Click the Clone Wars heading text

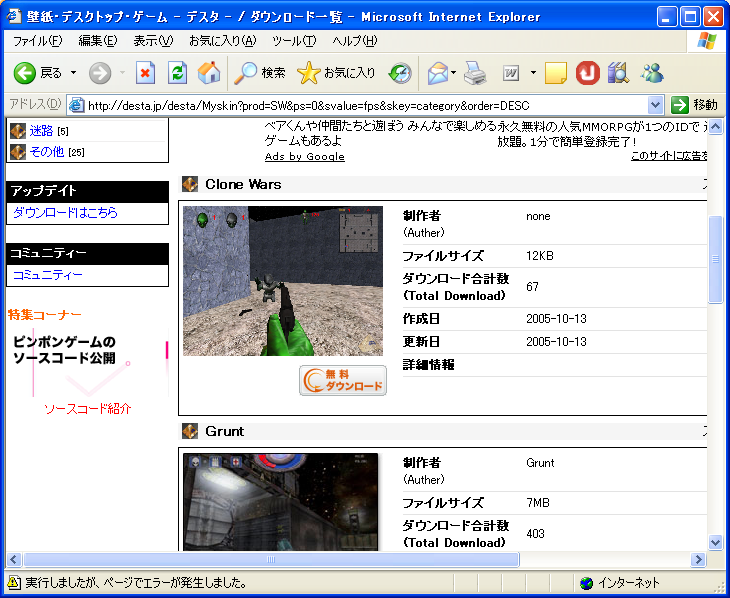(x=243, y=184)
